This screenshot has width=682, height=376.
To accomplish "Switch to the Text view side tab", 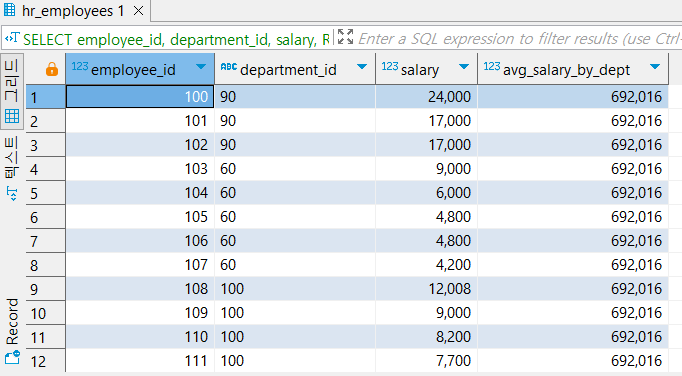I will [12, 168].
